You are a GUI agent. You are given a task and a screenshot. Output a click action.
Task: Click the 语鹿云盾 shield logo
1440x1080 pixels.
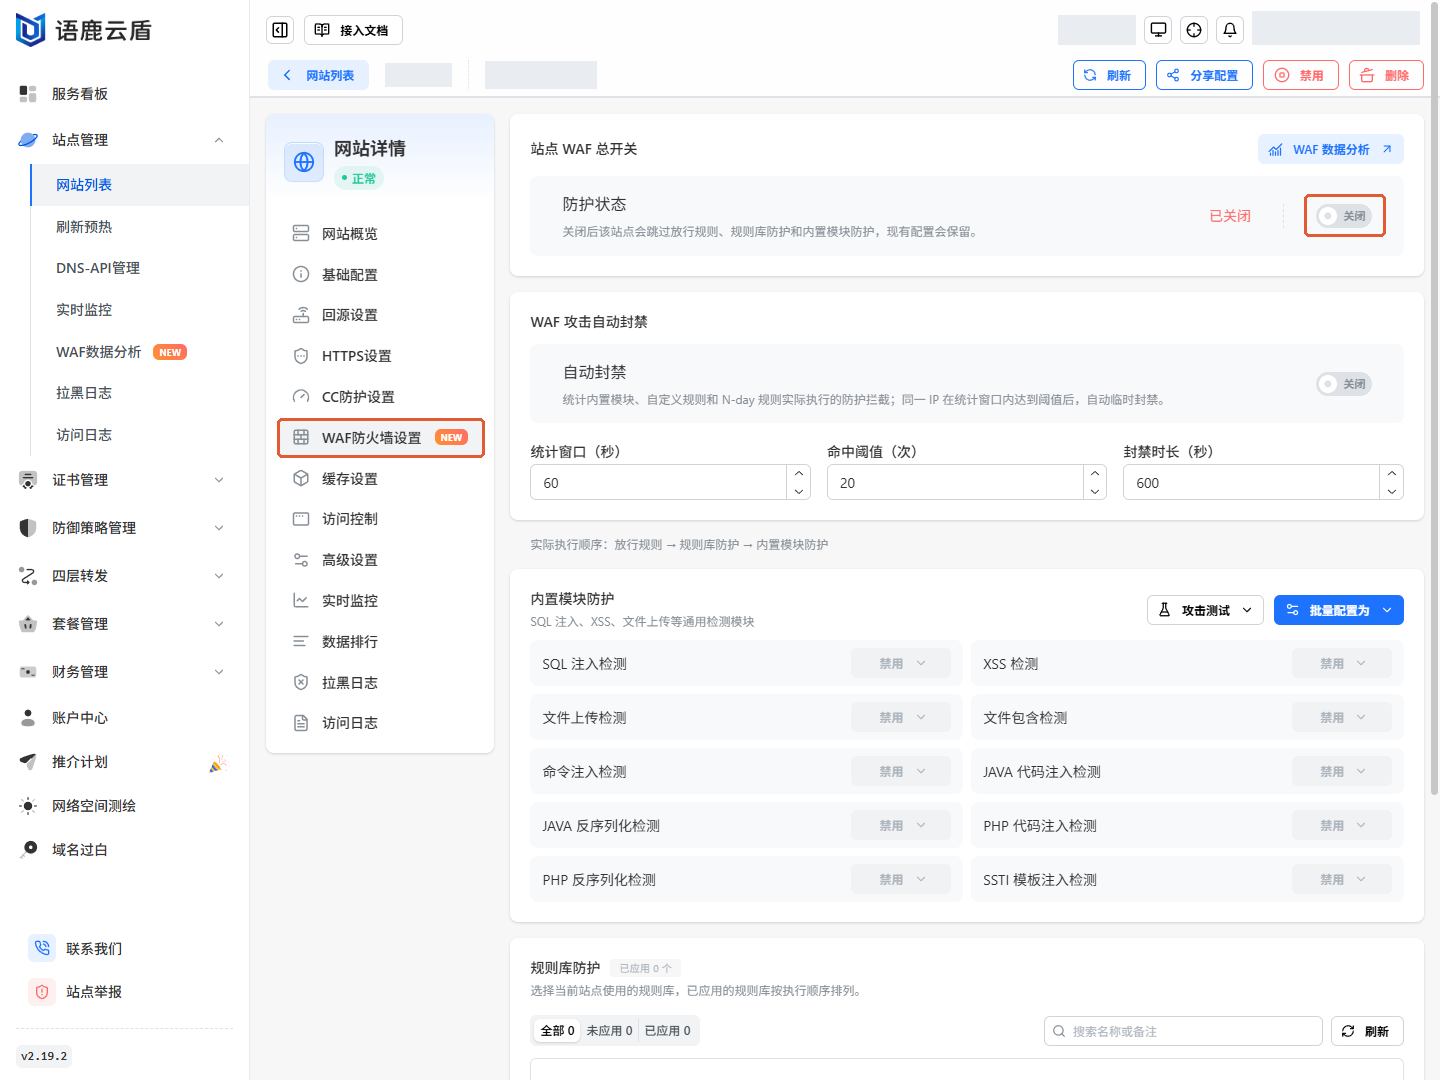click(x=31, y=30)
